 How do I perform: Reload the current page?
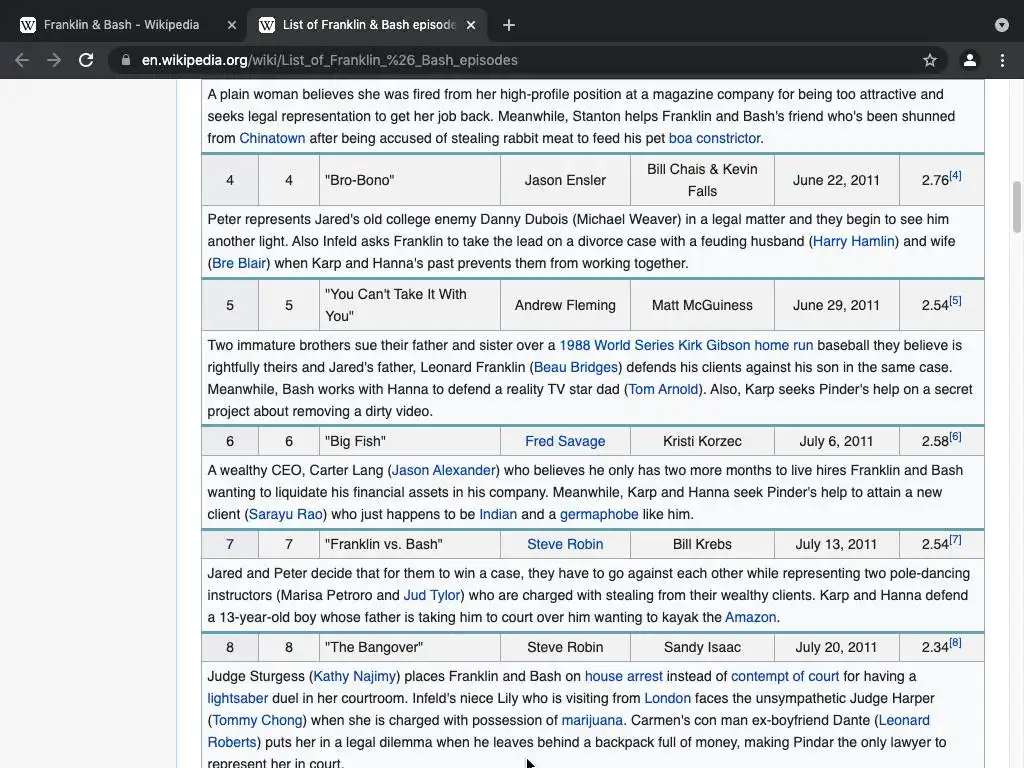click(86, 60)
